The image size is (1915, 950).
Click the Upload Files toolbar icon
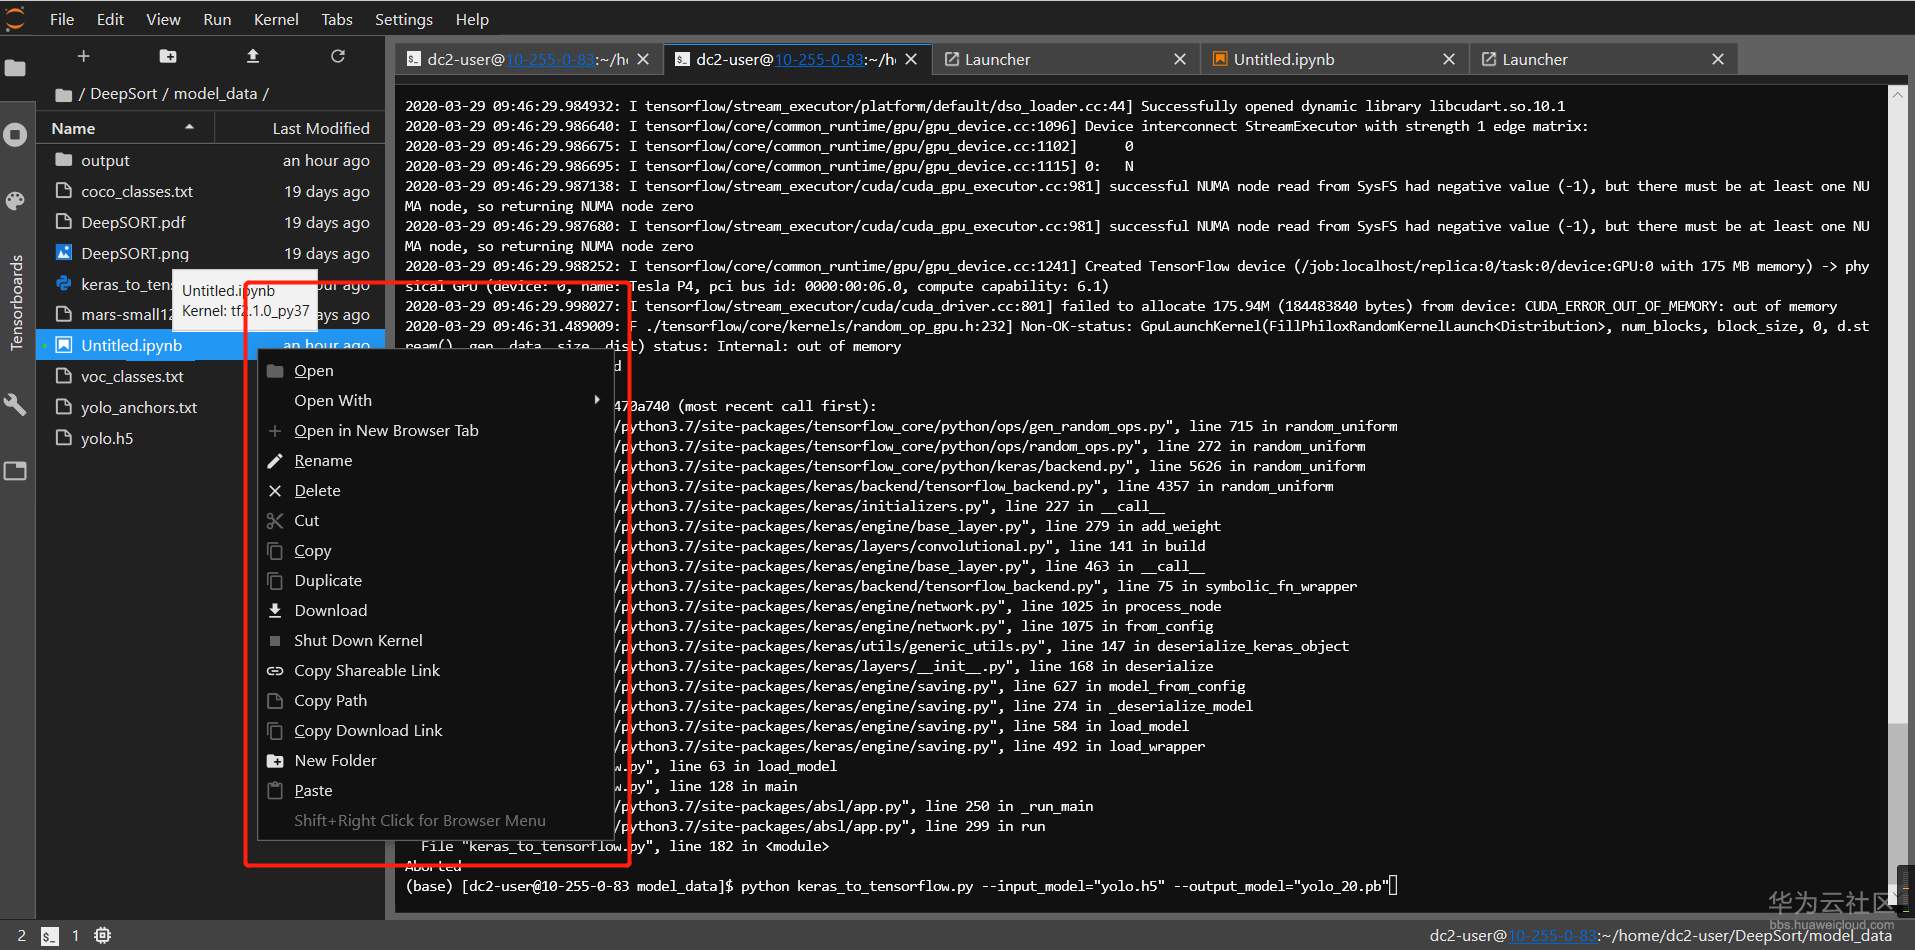pos(253,57)
